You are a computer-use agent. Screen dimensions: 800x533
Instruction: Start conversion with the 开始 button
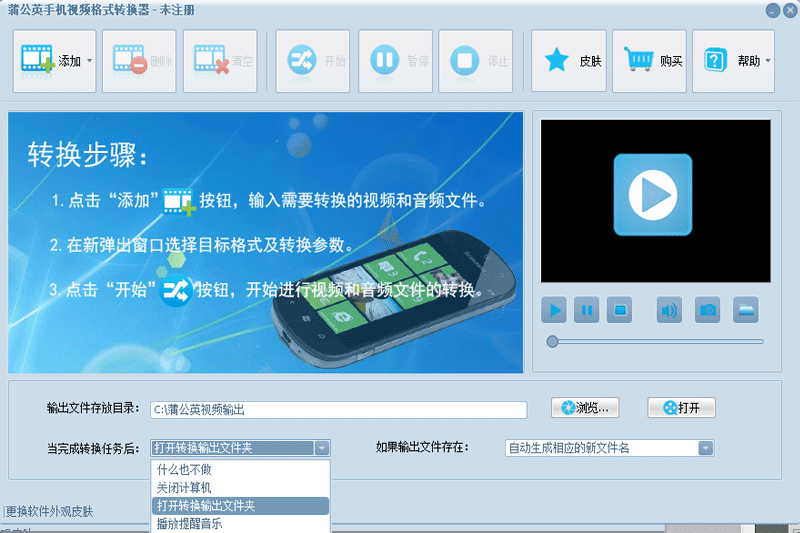[x=313, y=61]
